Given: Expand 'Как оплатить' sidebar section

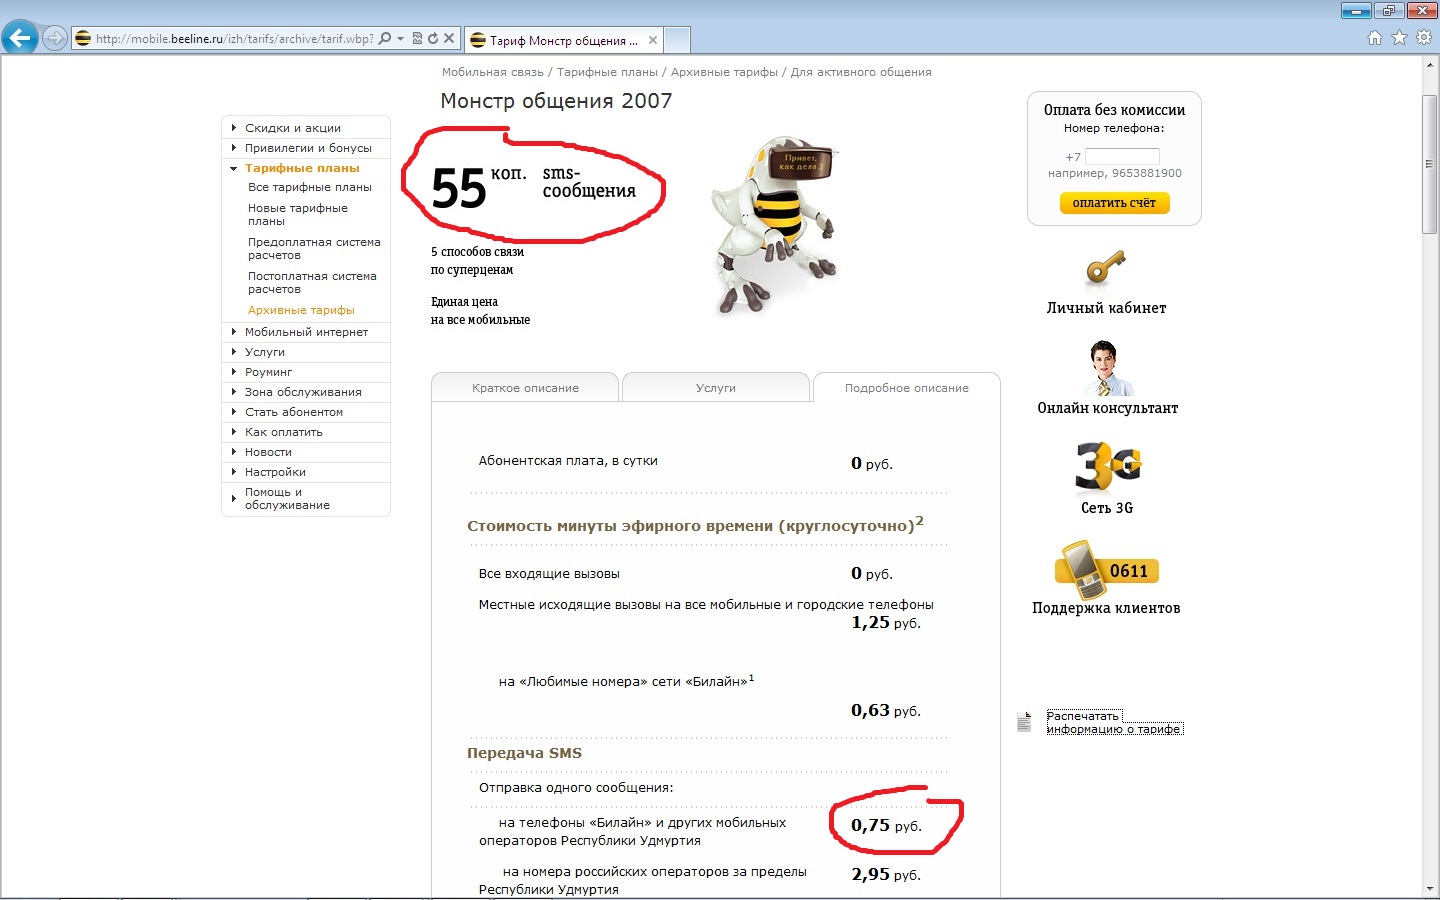Looking at the screenshot, I should point(284,432).
